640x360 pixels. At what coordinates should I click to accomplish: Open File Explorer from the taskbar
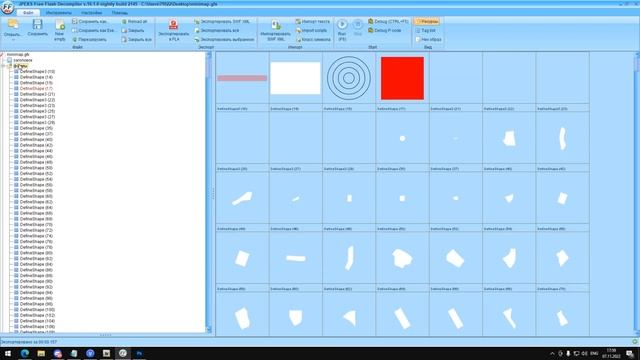pos(41,353)
